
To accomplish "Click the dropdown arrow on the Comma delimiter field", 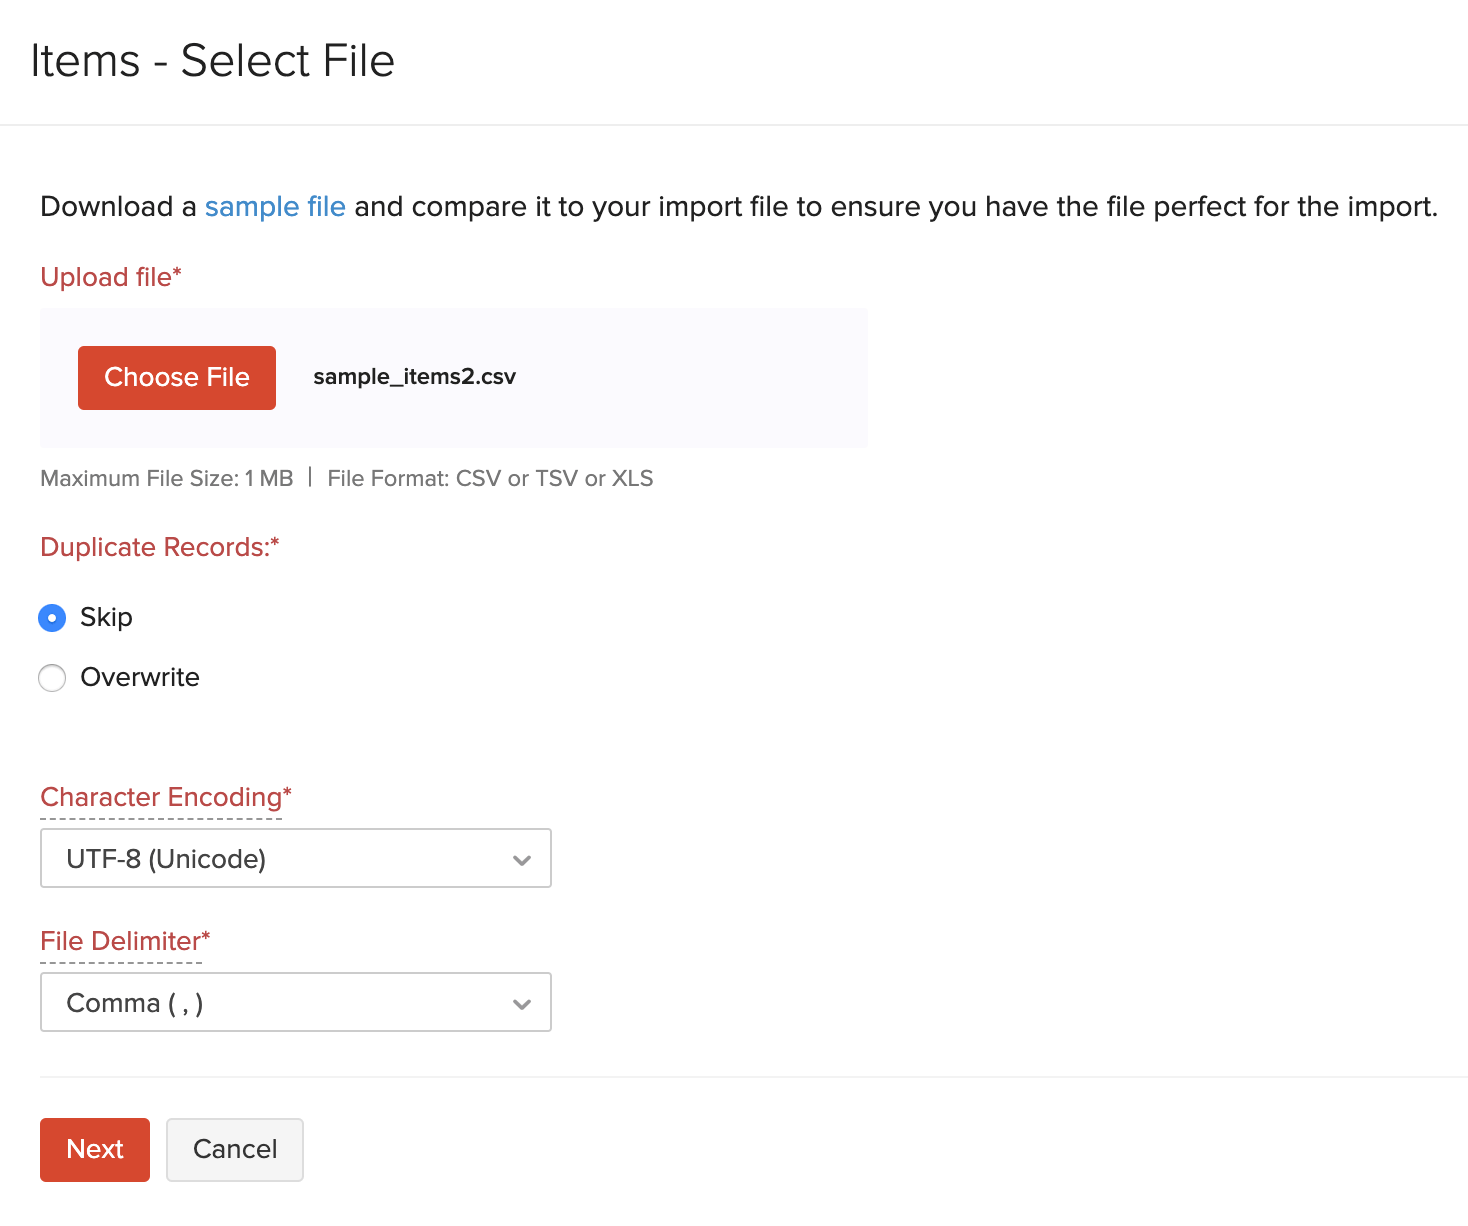I will [x=521, y=1002].
